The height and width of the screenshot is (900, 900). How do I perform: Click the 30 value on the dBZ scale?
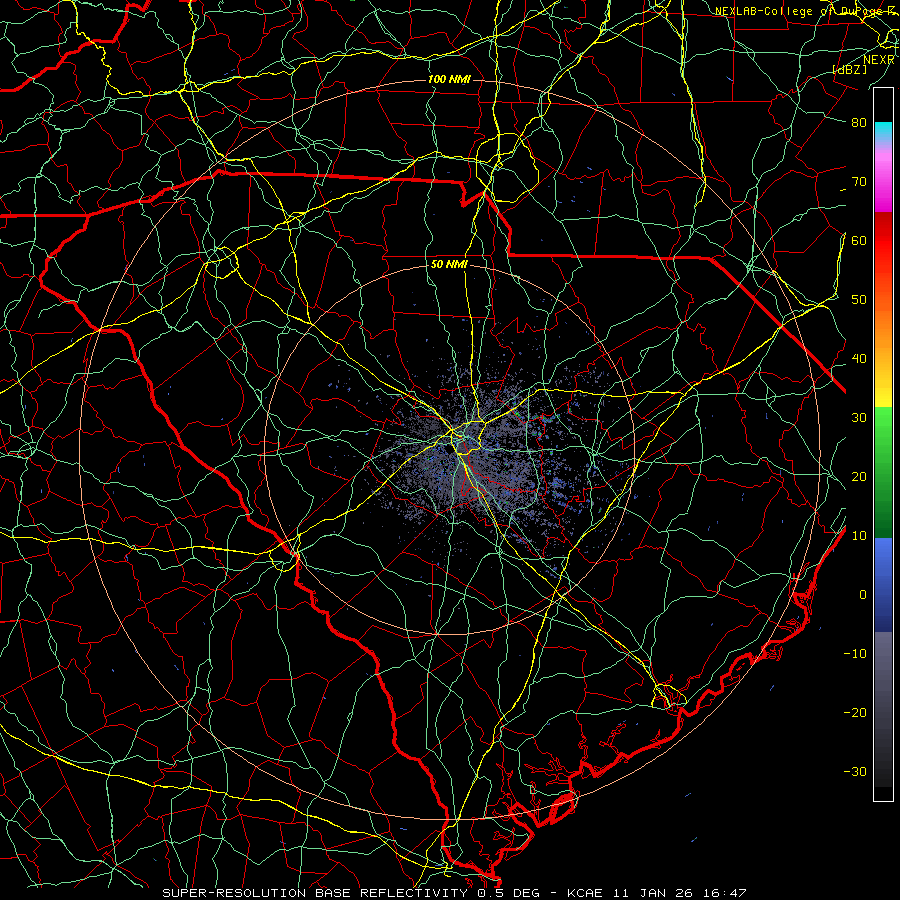[859, 418]
